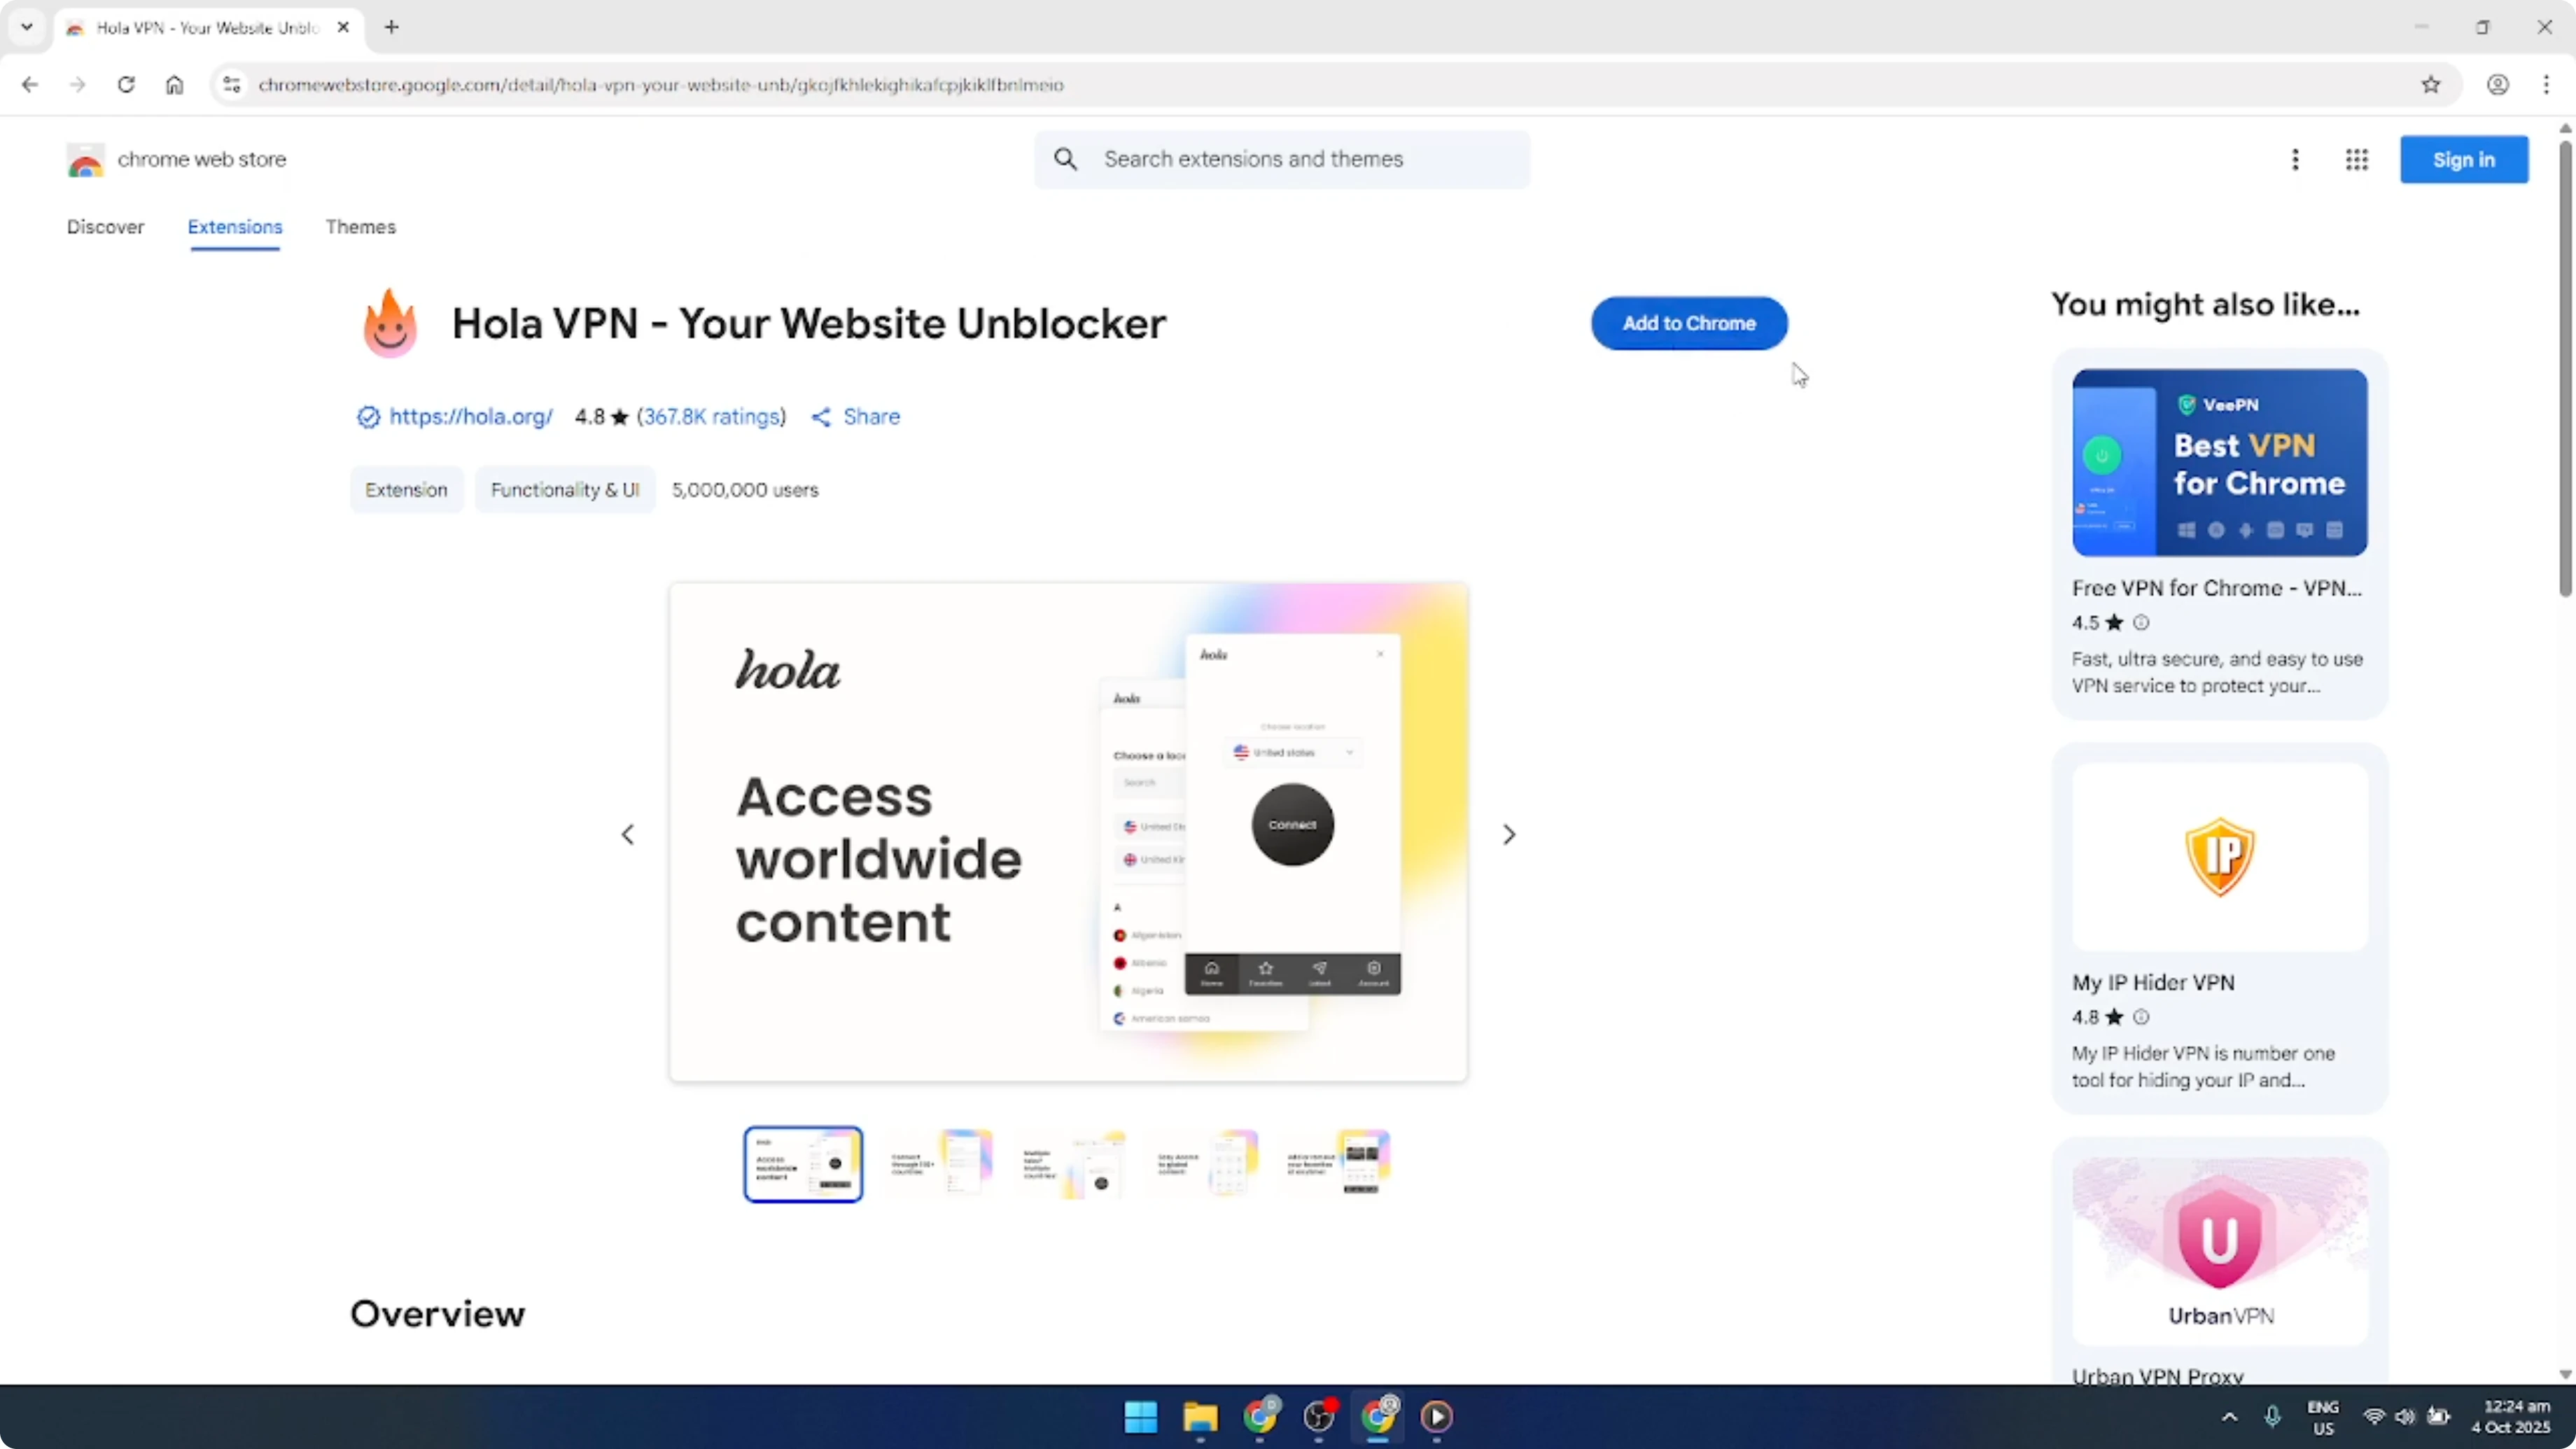Click the Overview heading
This screenshot has width=2576, height=1449.
pyautogui.click(x=437, y=1314)
